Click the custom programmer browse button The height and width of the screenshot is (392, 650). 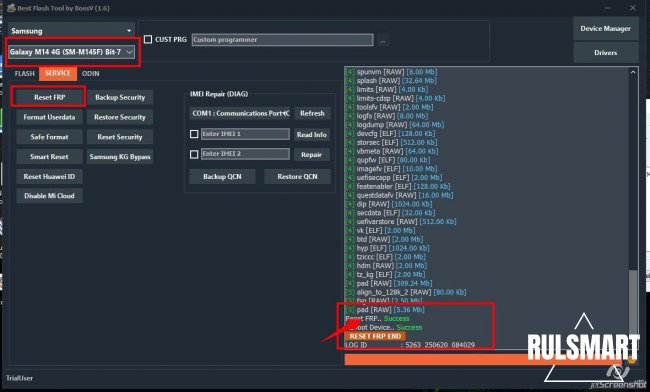(x=382, y=40)
